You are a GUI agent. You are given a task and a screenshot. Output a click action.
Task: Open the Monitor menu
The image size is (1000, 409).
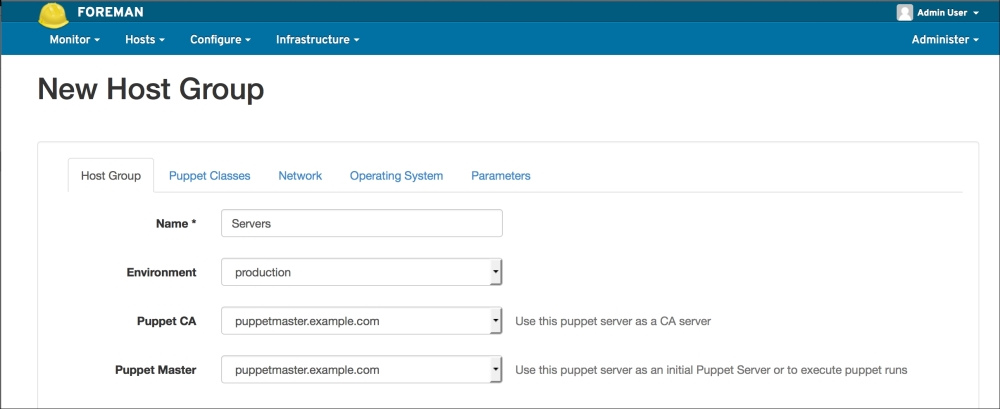click(75, 40)
